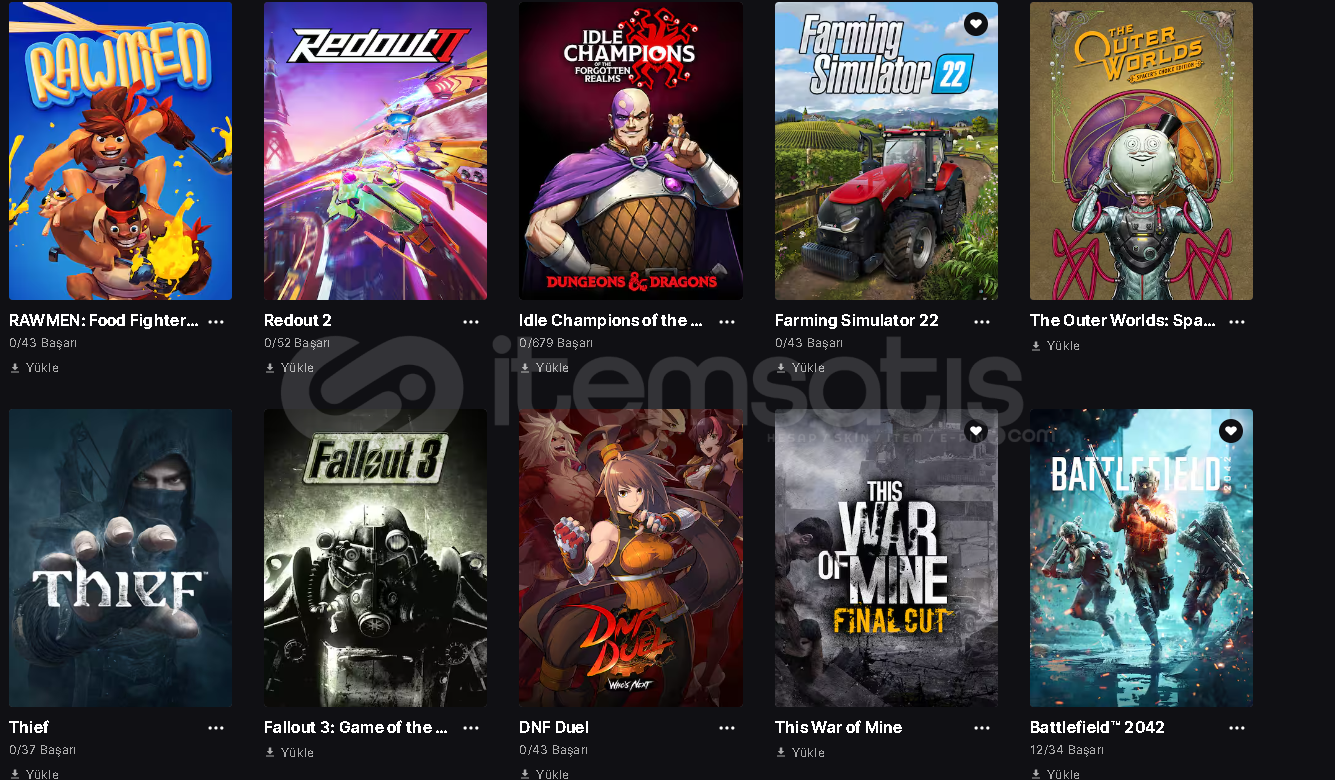Open the three-dot menu for This War of Mine
The height and width of the screenshot is (780, 1335).
982,728
